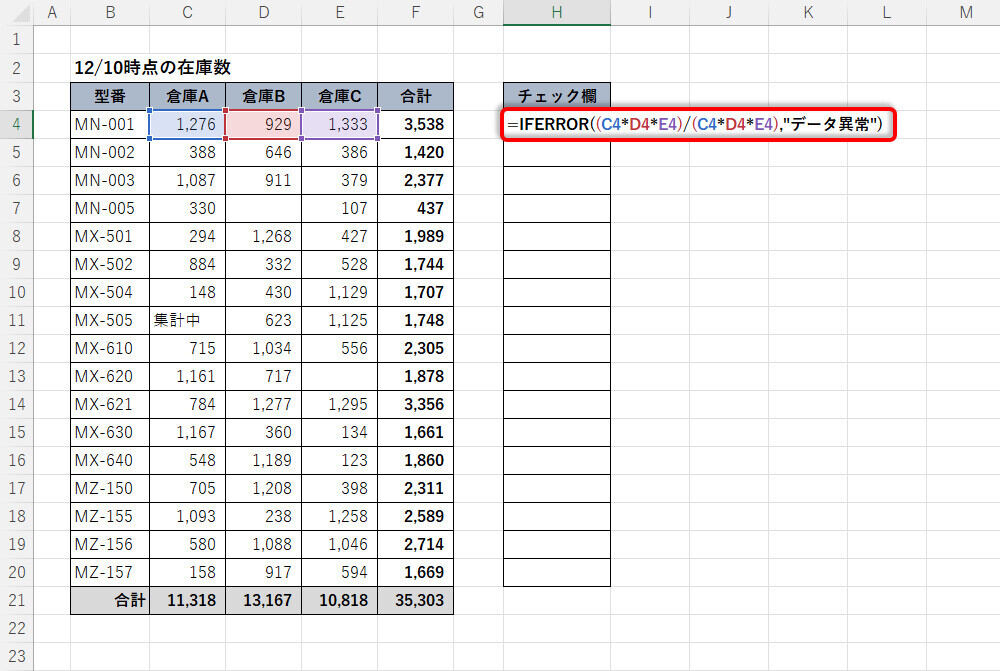
Task: Click the 合計 column header cell
Action: pyautogui.click(x=416, y=96)
